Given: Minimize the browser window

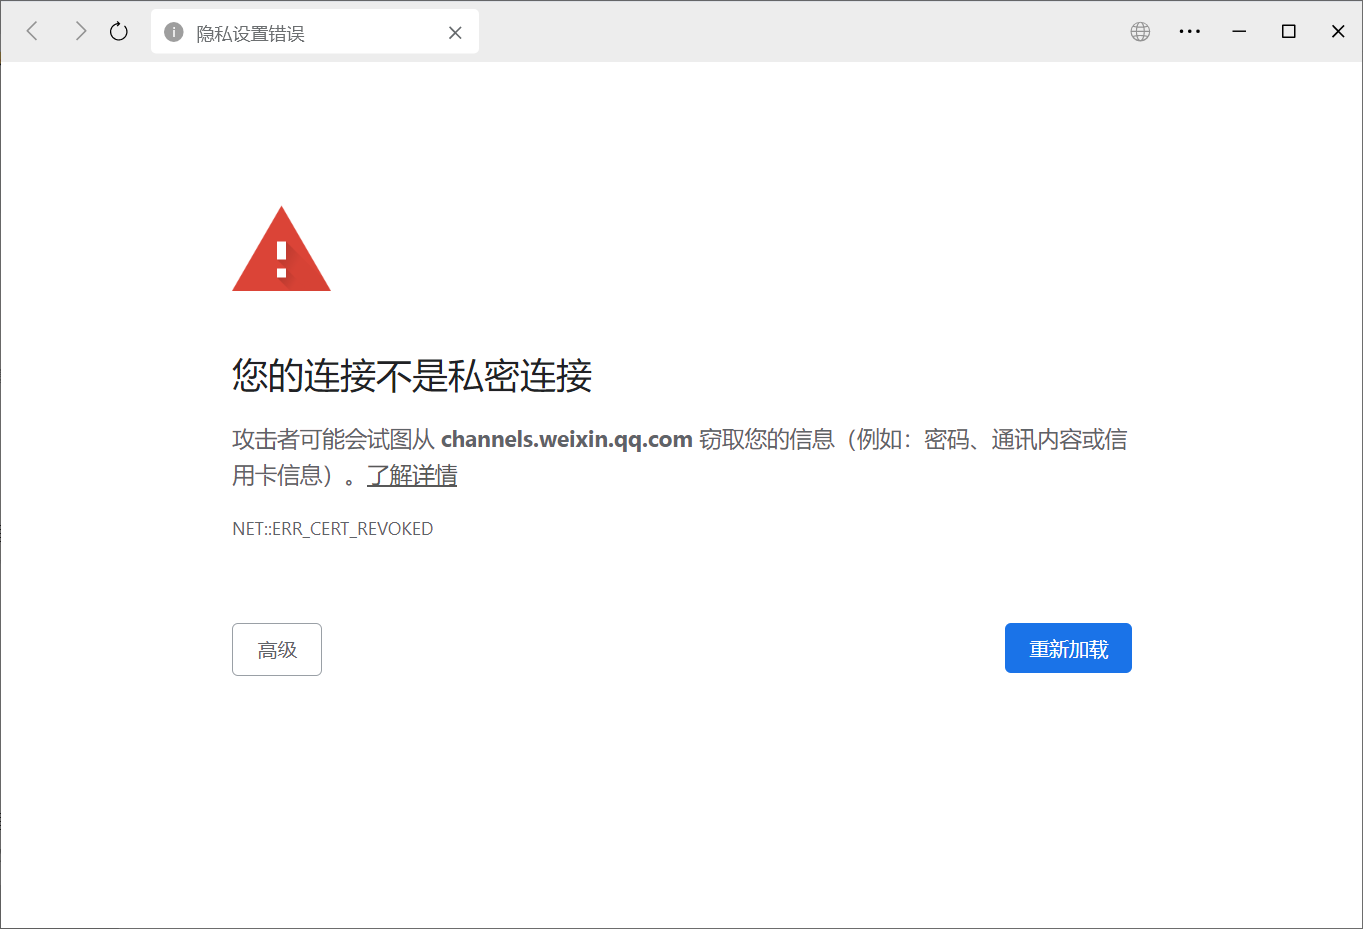Looking at the screenshot, I should pos(1239,32).
